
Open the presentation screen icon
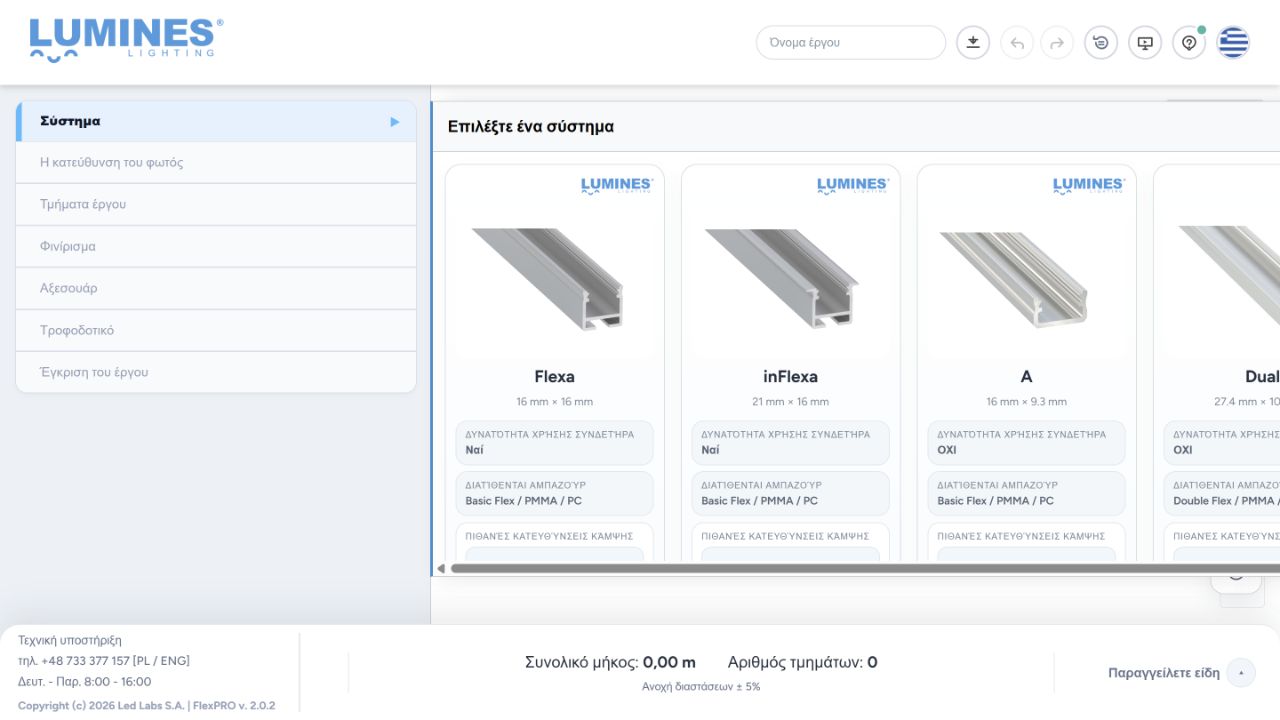point(1145,43)
